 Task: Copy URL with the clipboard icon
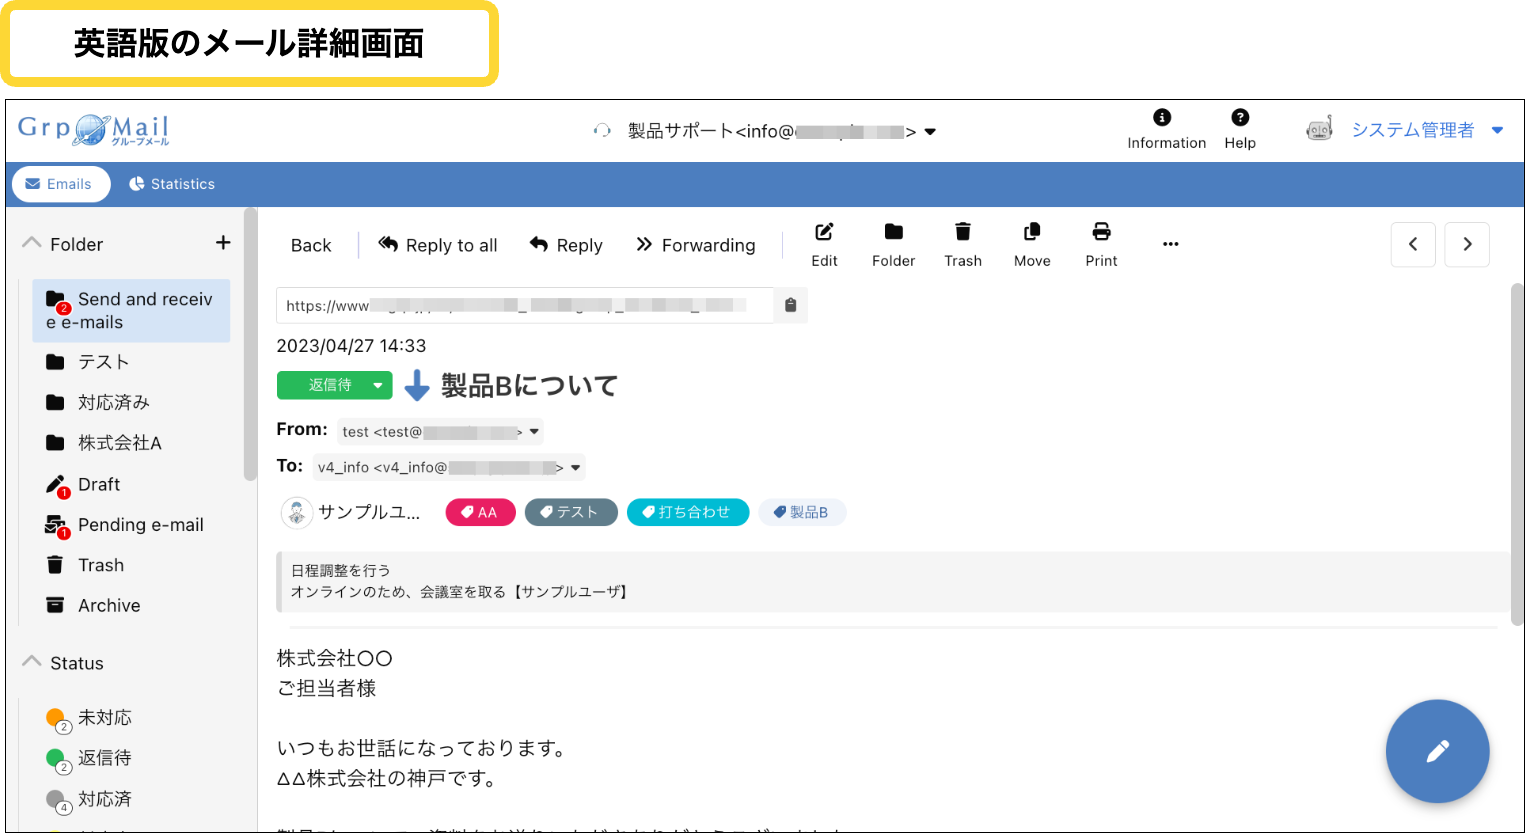point(791,305)
